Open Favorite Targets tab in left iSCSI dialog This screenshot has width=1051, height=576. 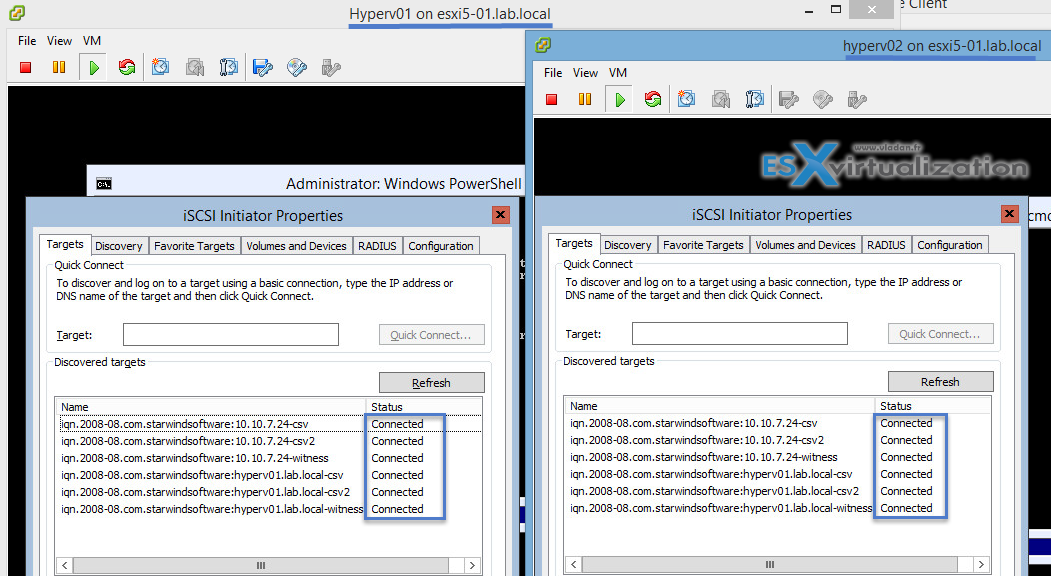[x=194, y=246]
